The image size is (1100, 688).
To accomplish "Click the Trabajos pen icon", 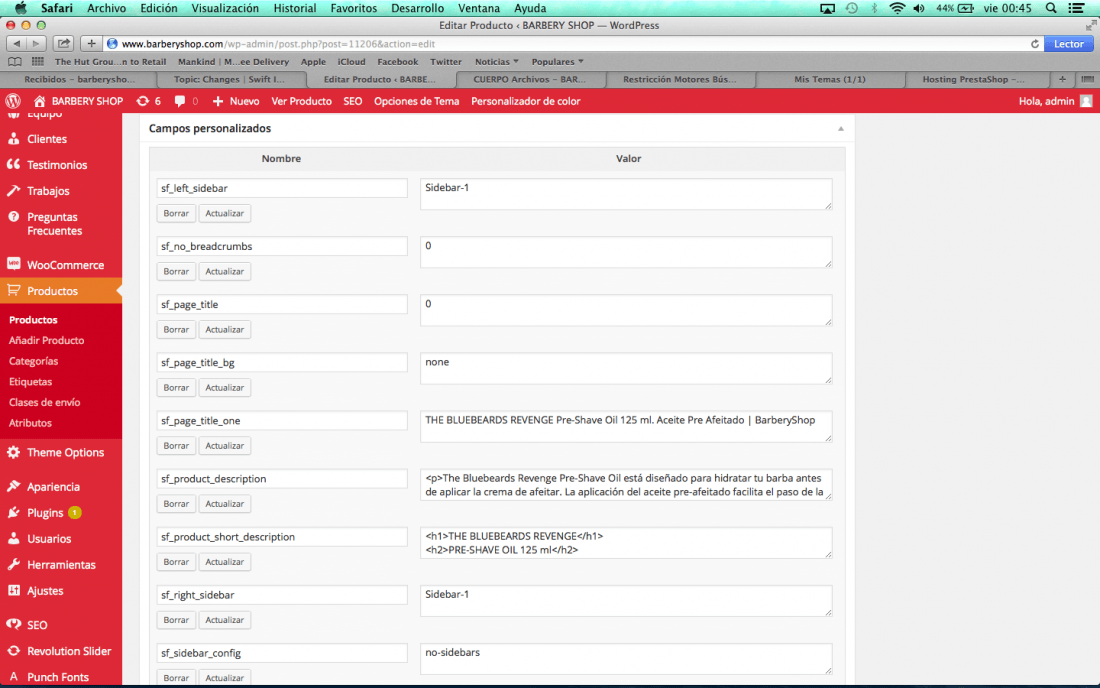I will [13, 191].
